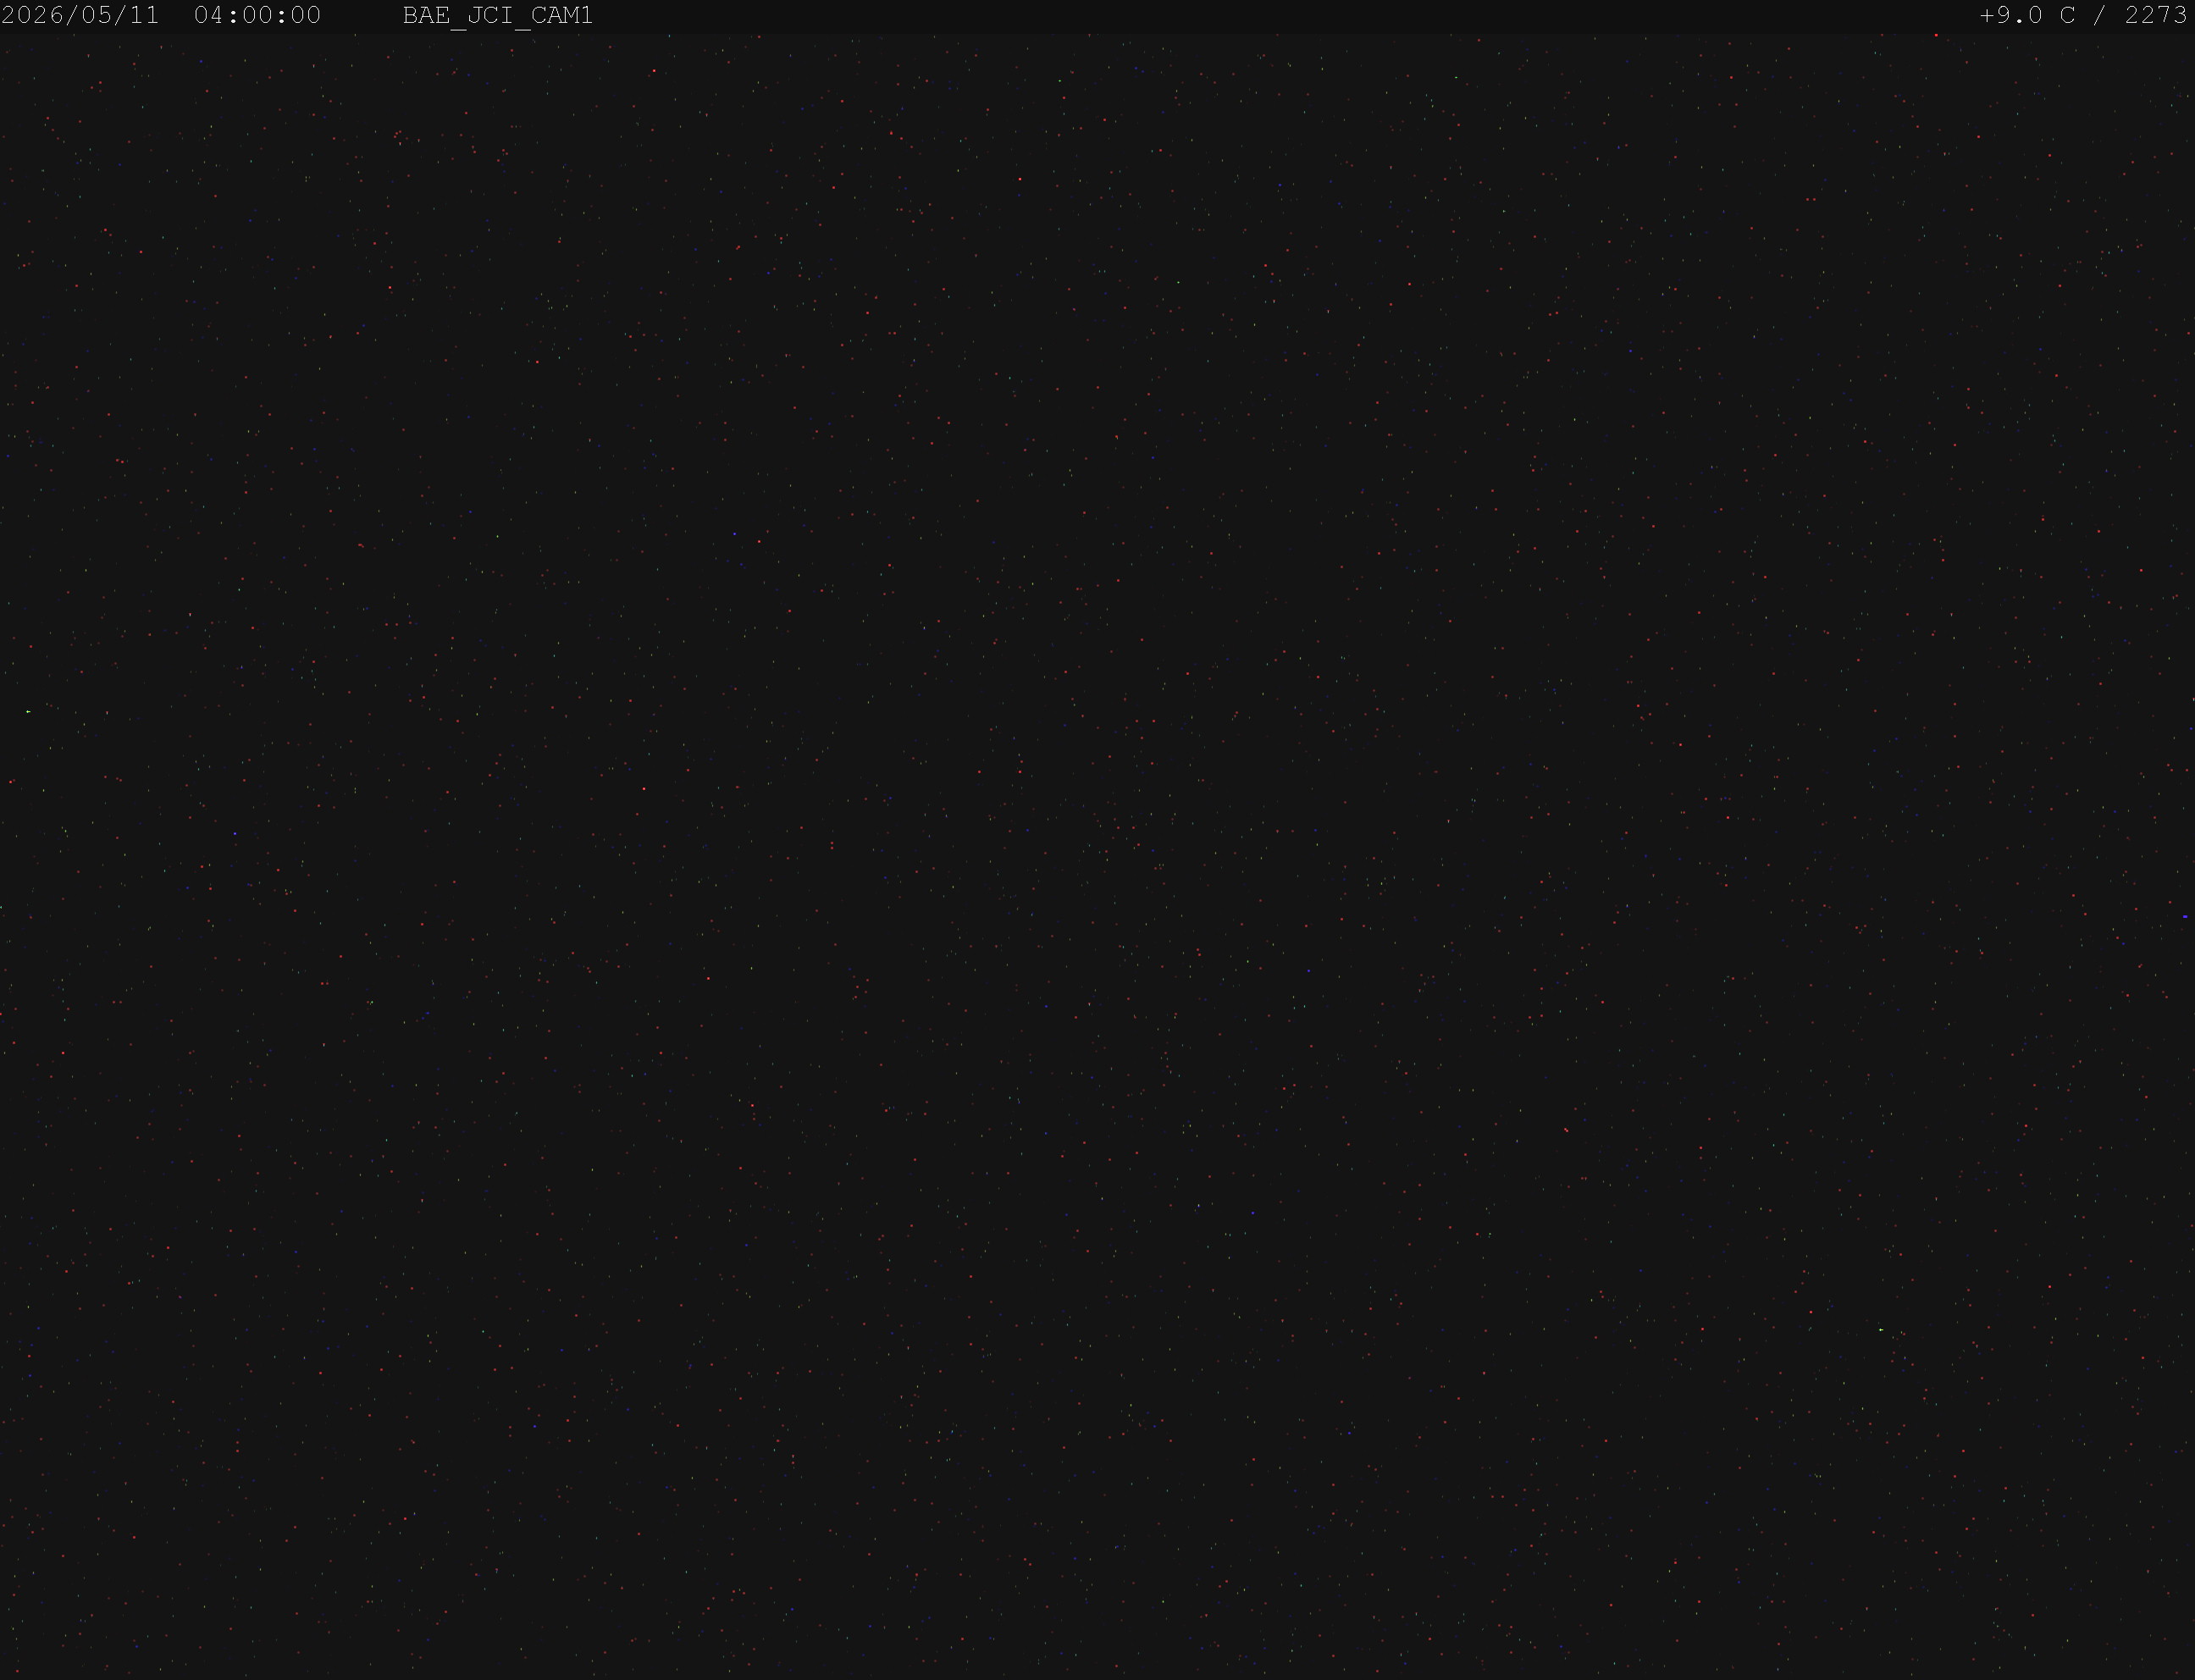The height and width of the screenshot is (1680, 2195).
Task: Select the camera label BAE_JCI_CAM1
Action: tap(497, 16)
